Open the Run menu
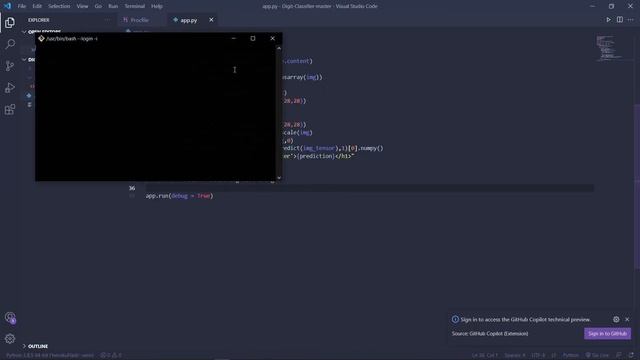 click(x=113, y=6)
